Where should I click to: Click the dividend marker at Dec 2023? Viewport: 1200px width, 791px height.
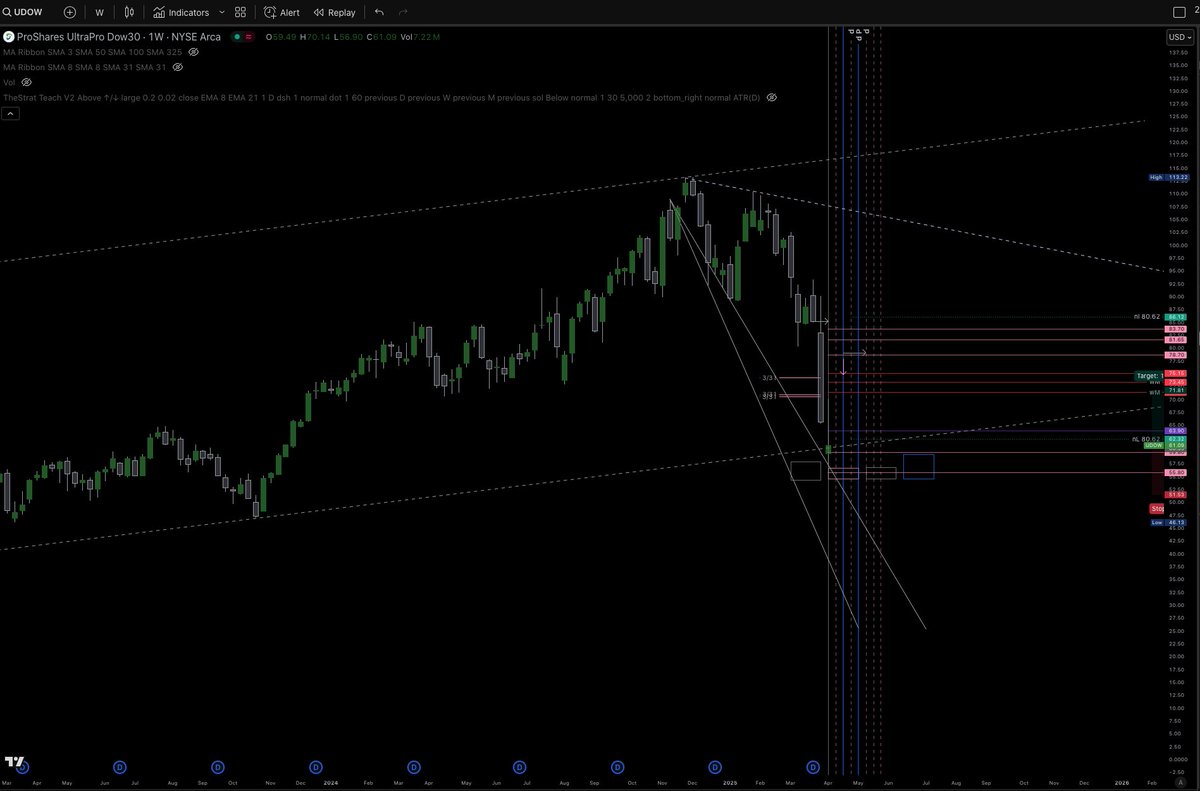(x=317, y=767)
